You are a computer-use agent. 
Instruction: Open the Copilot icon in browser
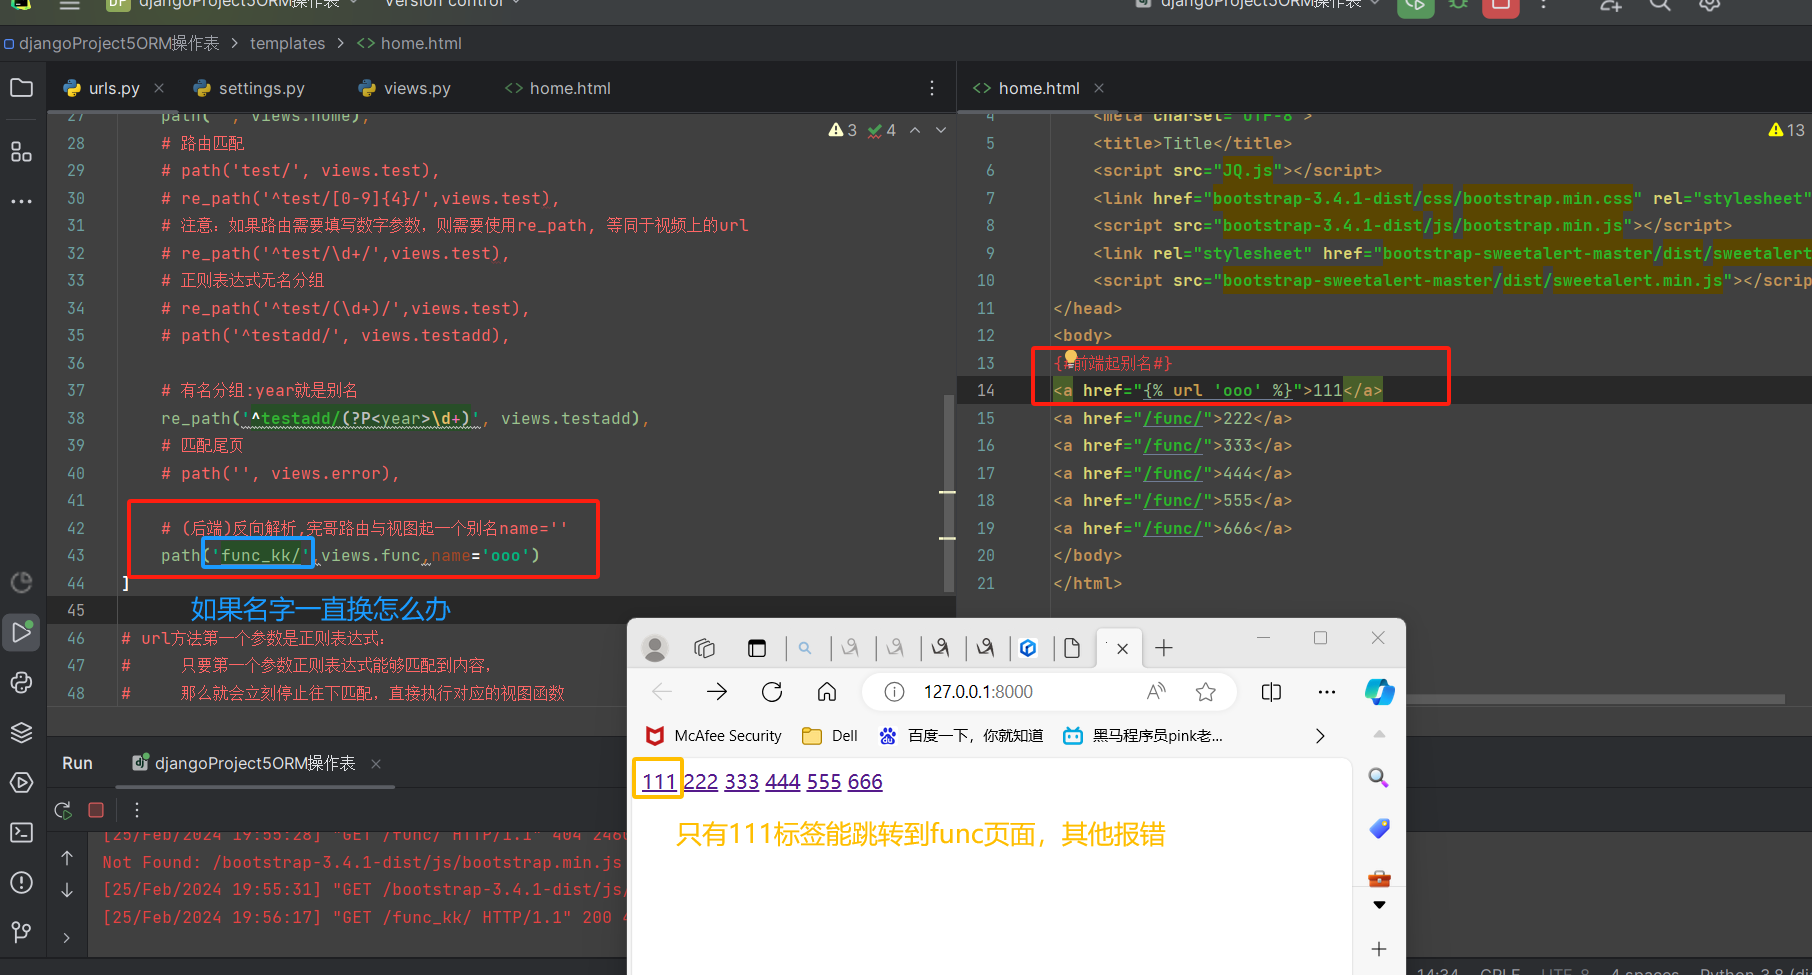coord(1380,692)
